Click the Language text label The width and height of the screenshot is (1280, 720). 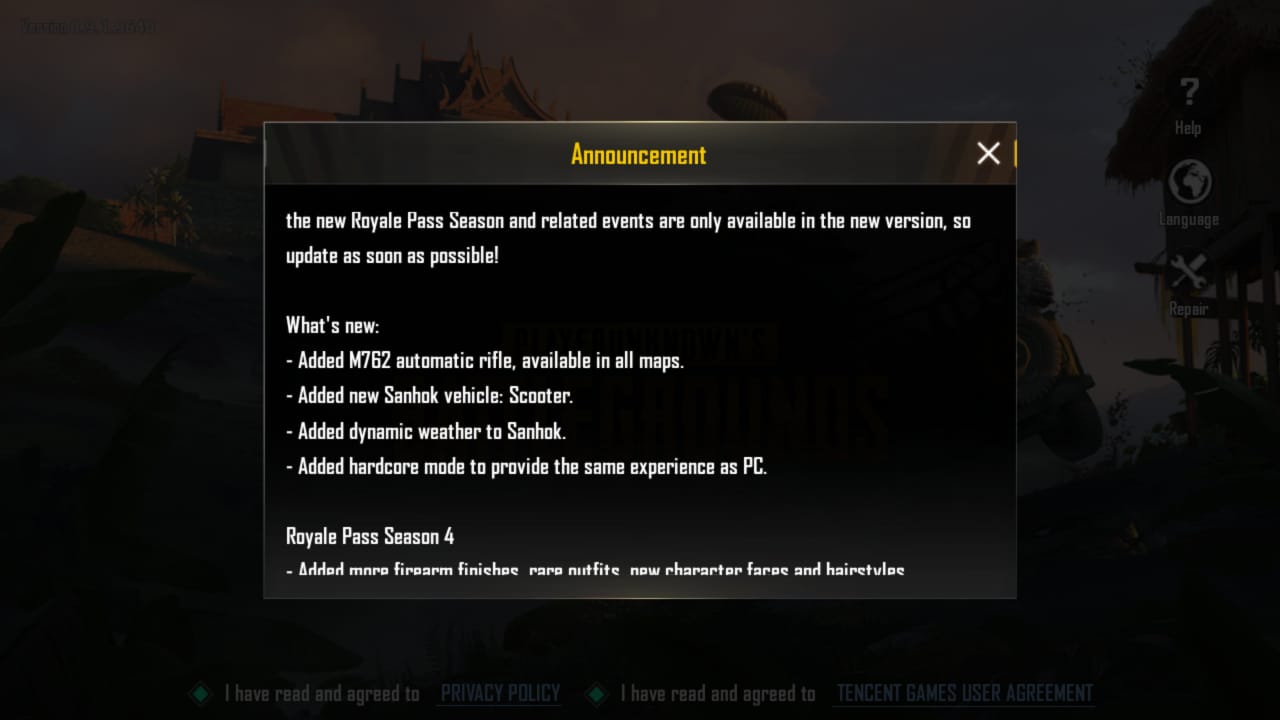1188,219
